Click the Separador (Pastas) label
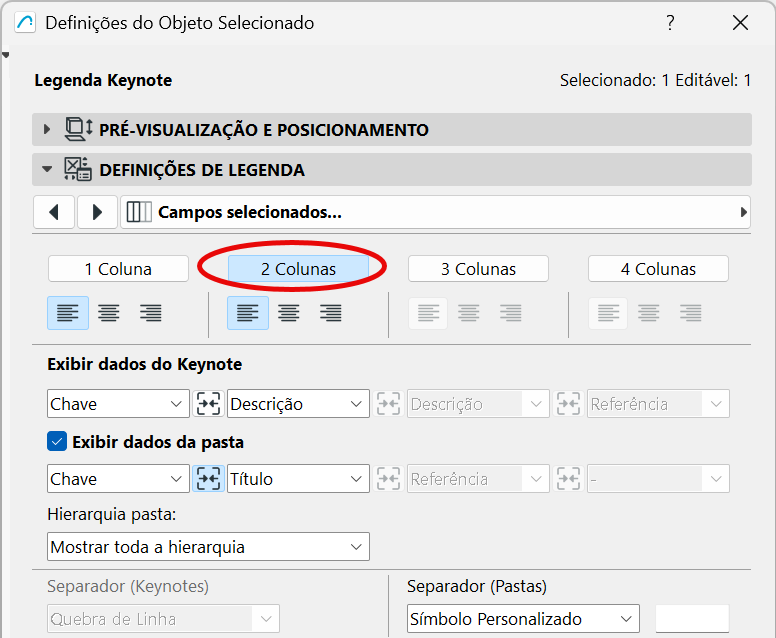 (477, 587)
